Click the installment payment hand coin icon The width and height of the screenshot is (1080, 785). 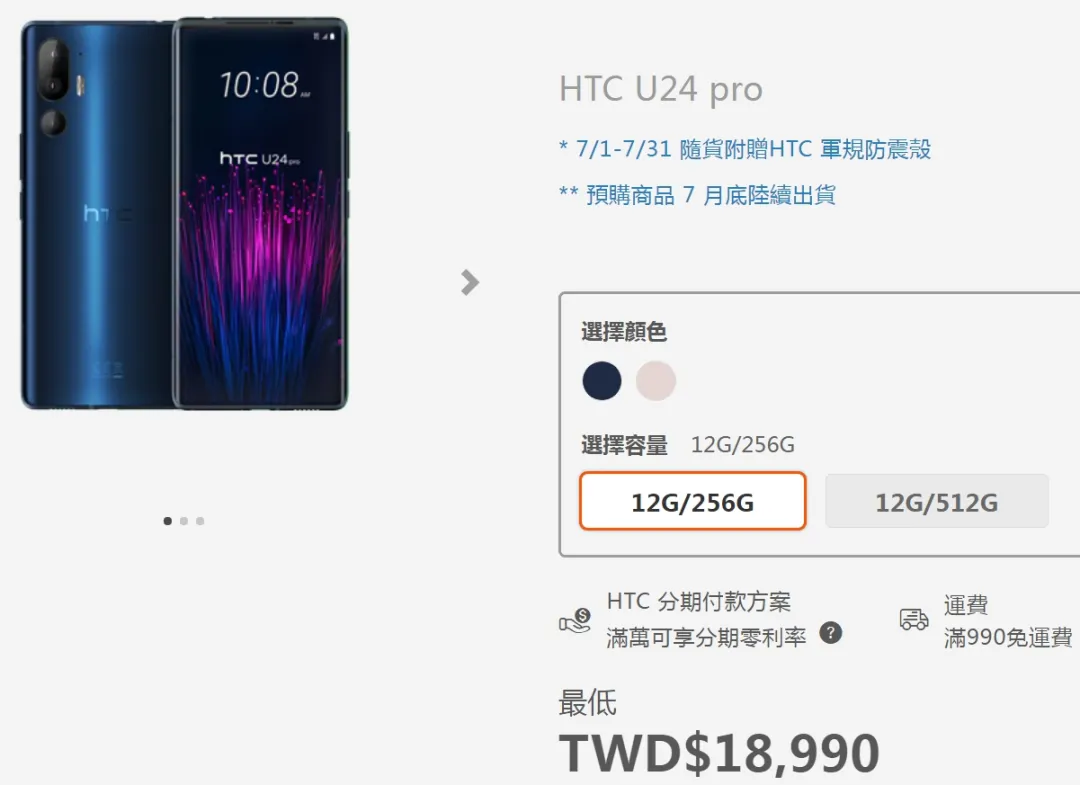coord(575,620)
